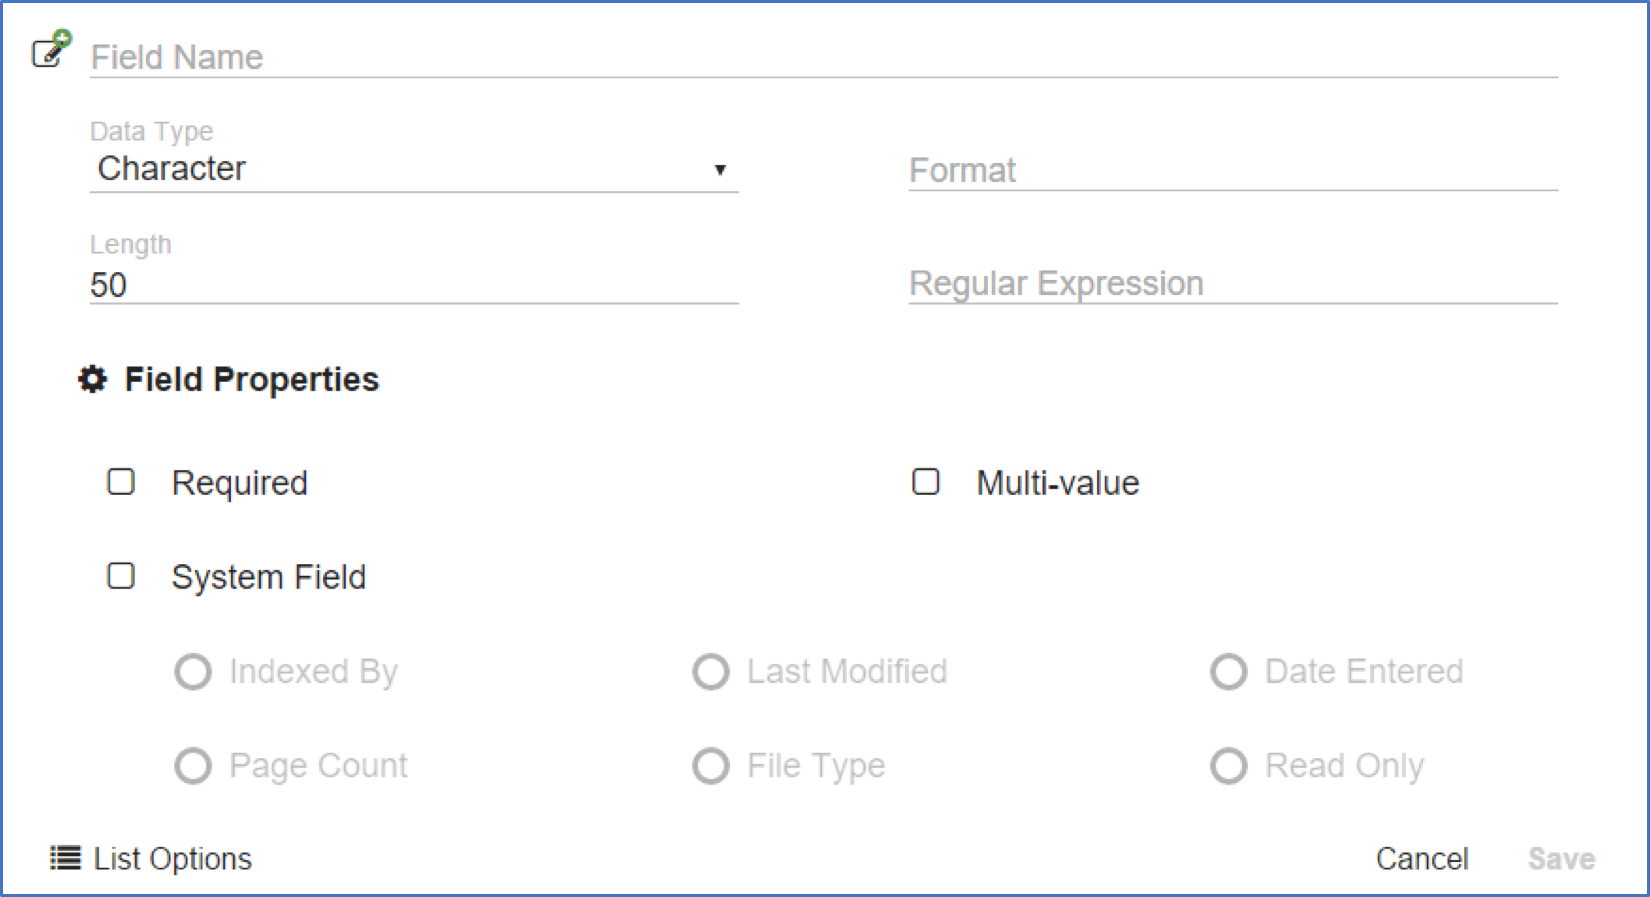Click the Regular Expression input

(1232, 284)
